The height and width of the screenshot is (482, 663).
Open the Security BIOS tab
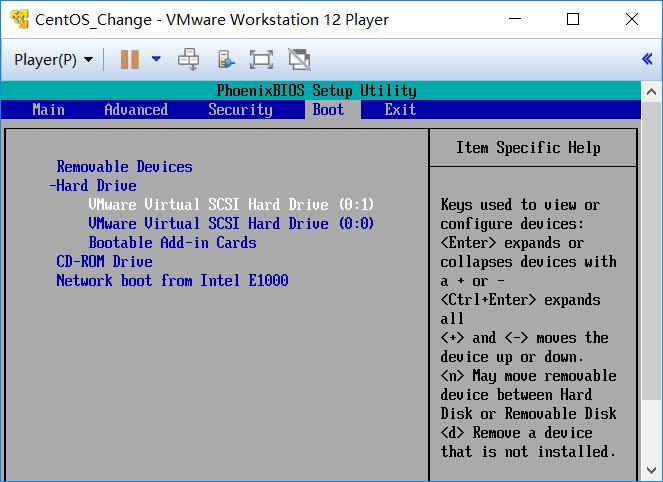click(x=240, y=110)
